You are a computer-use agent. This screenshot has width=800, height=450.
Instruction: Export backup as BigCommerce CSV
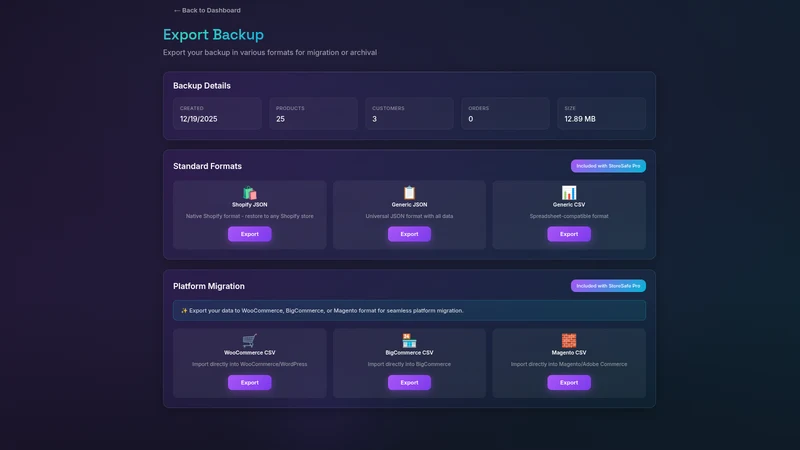point(409,383)
